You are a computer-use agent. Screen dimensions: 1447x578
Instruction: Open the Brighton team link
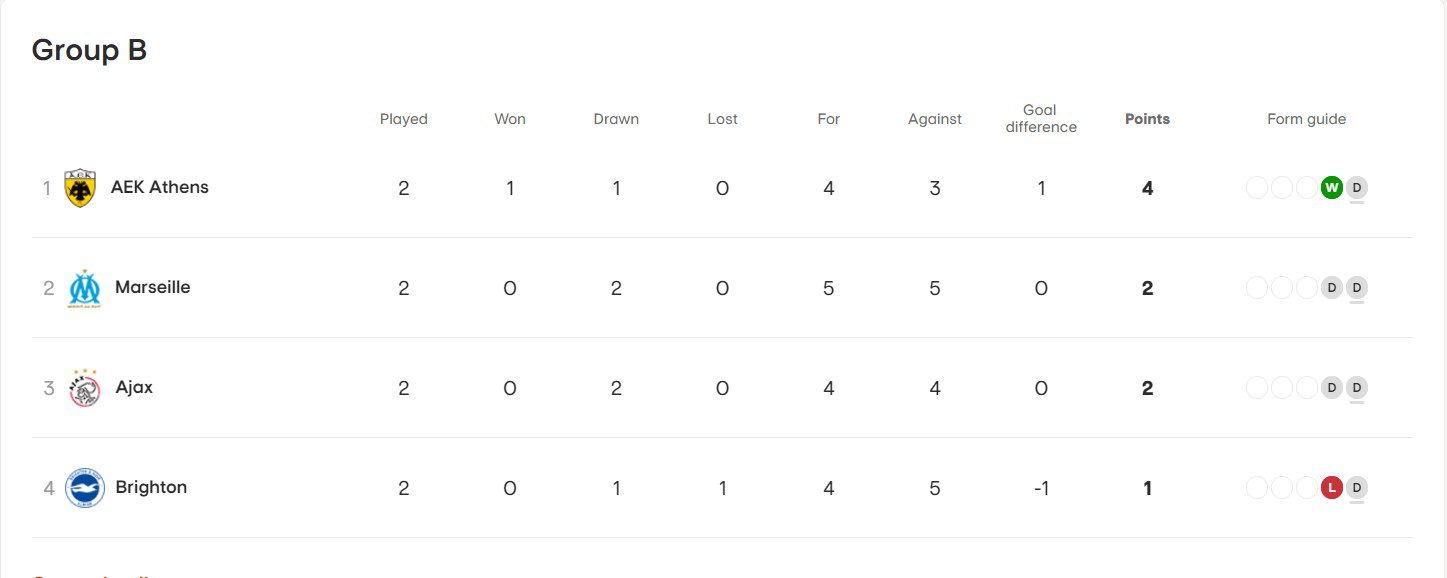(151, 487)
